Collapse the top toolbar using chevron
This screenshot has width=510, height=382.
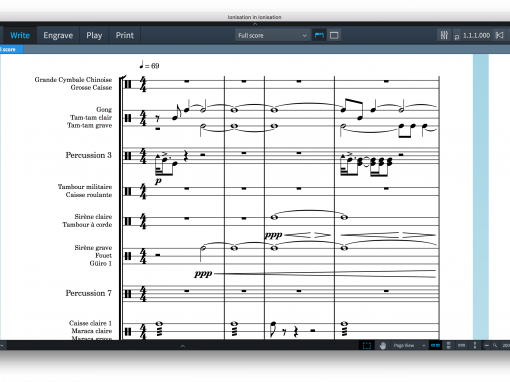pyautogui.click(x=255, y=24)
